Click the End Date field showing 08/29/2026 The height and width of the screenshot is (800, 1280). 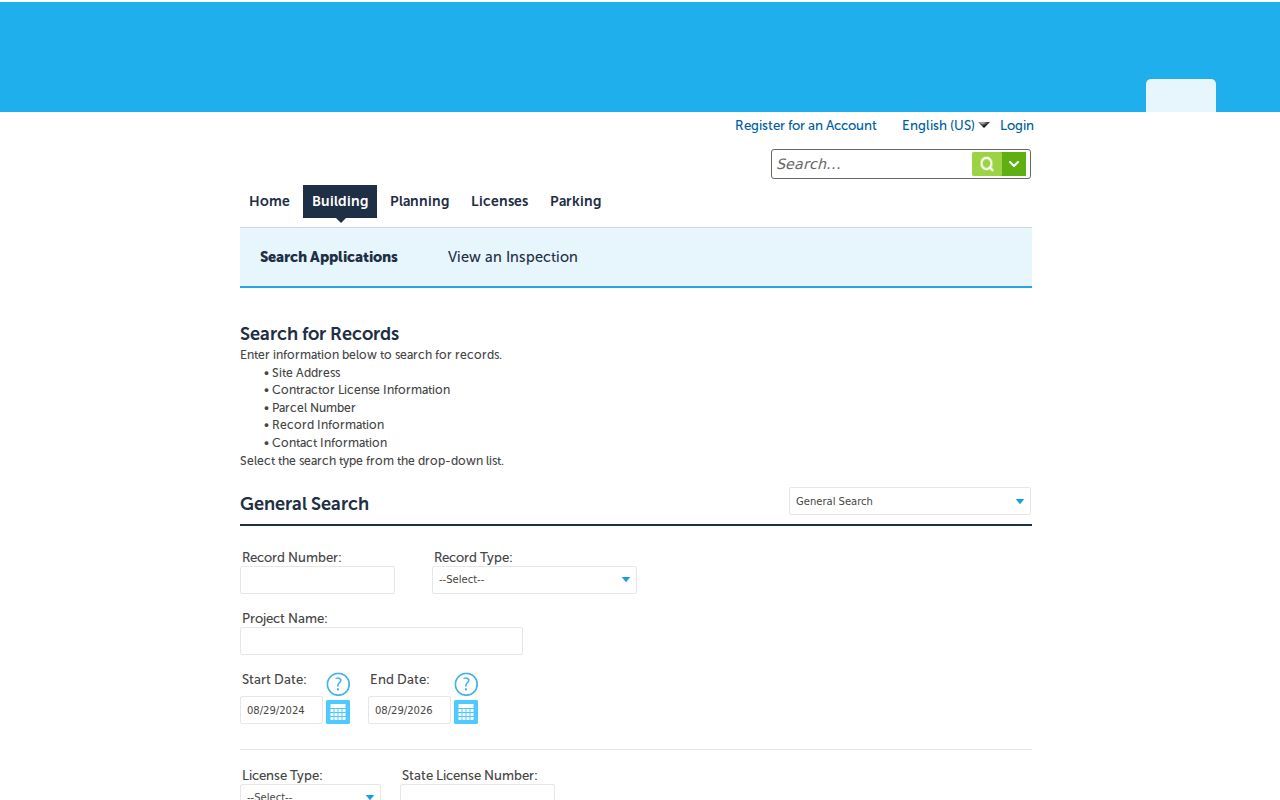409,710
